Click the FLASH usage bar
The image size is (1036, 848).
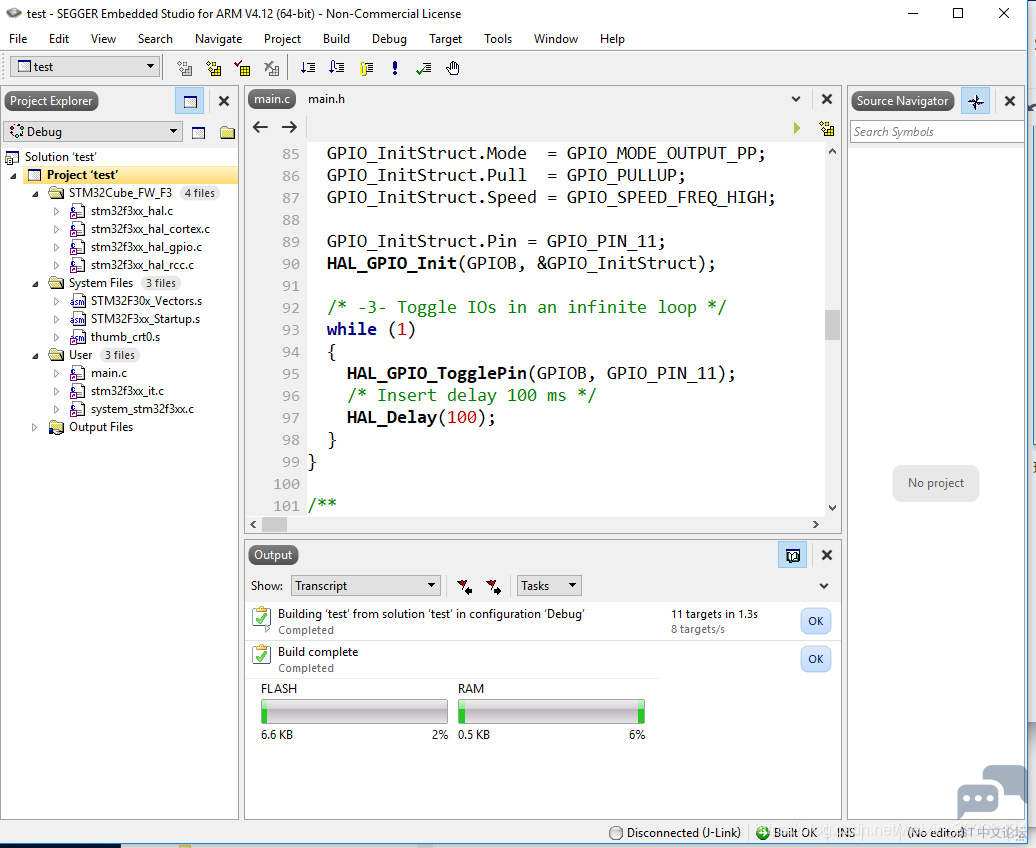tap(354, 712)
